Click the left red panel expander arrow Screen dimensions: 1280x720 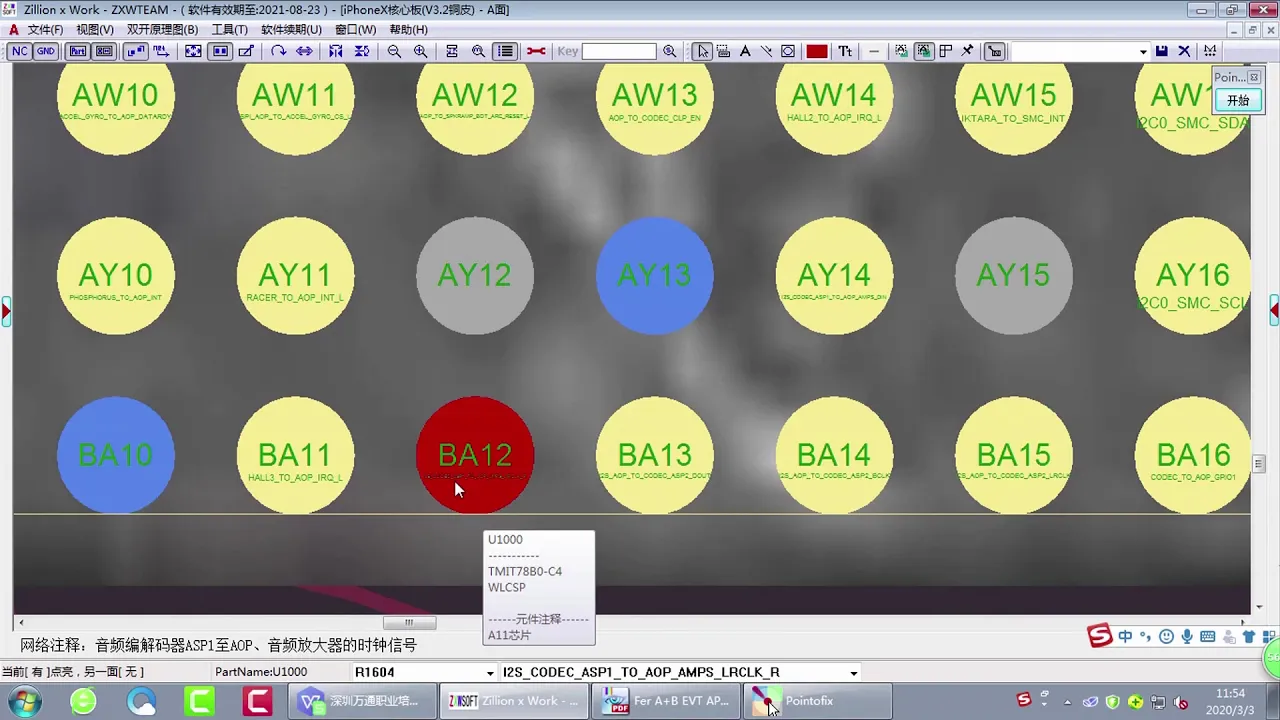pos(6,312)
